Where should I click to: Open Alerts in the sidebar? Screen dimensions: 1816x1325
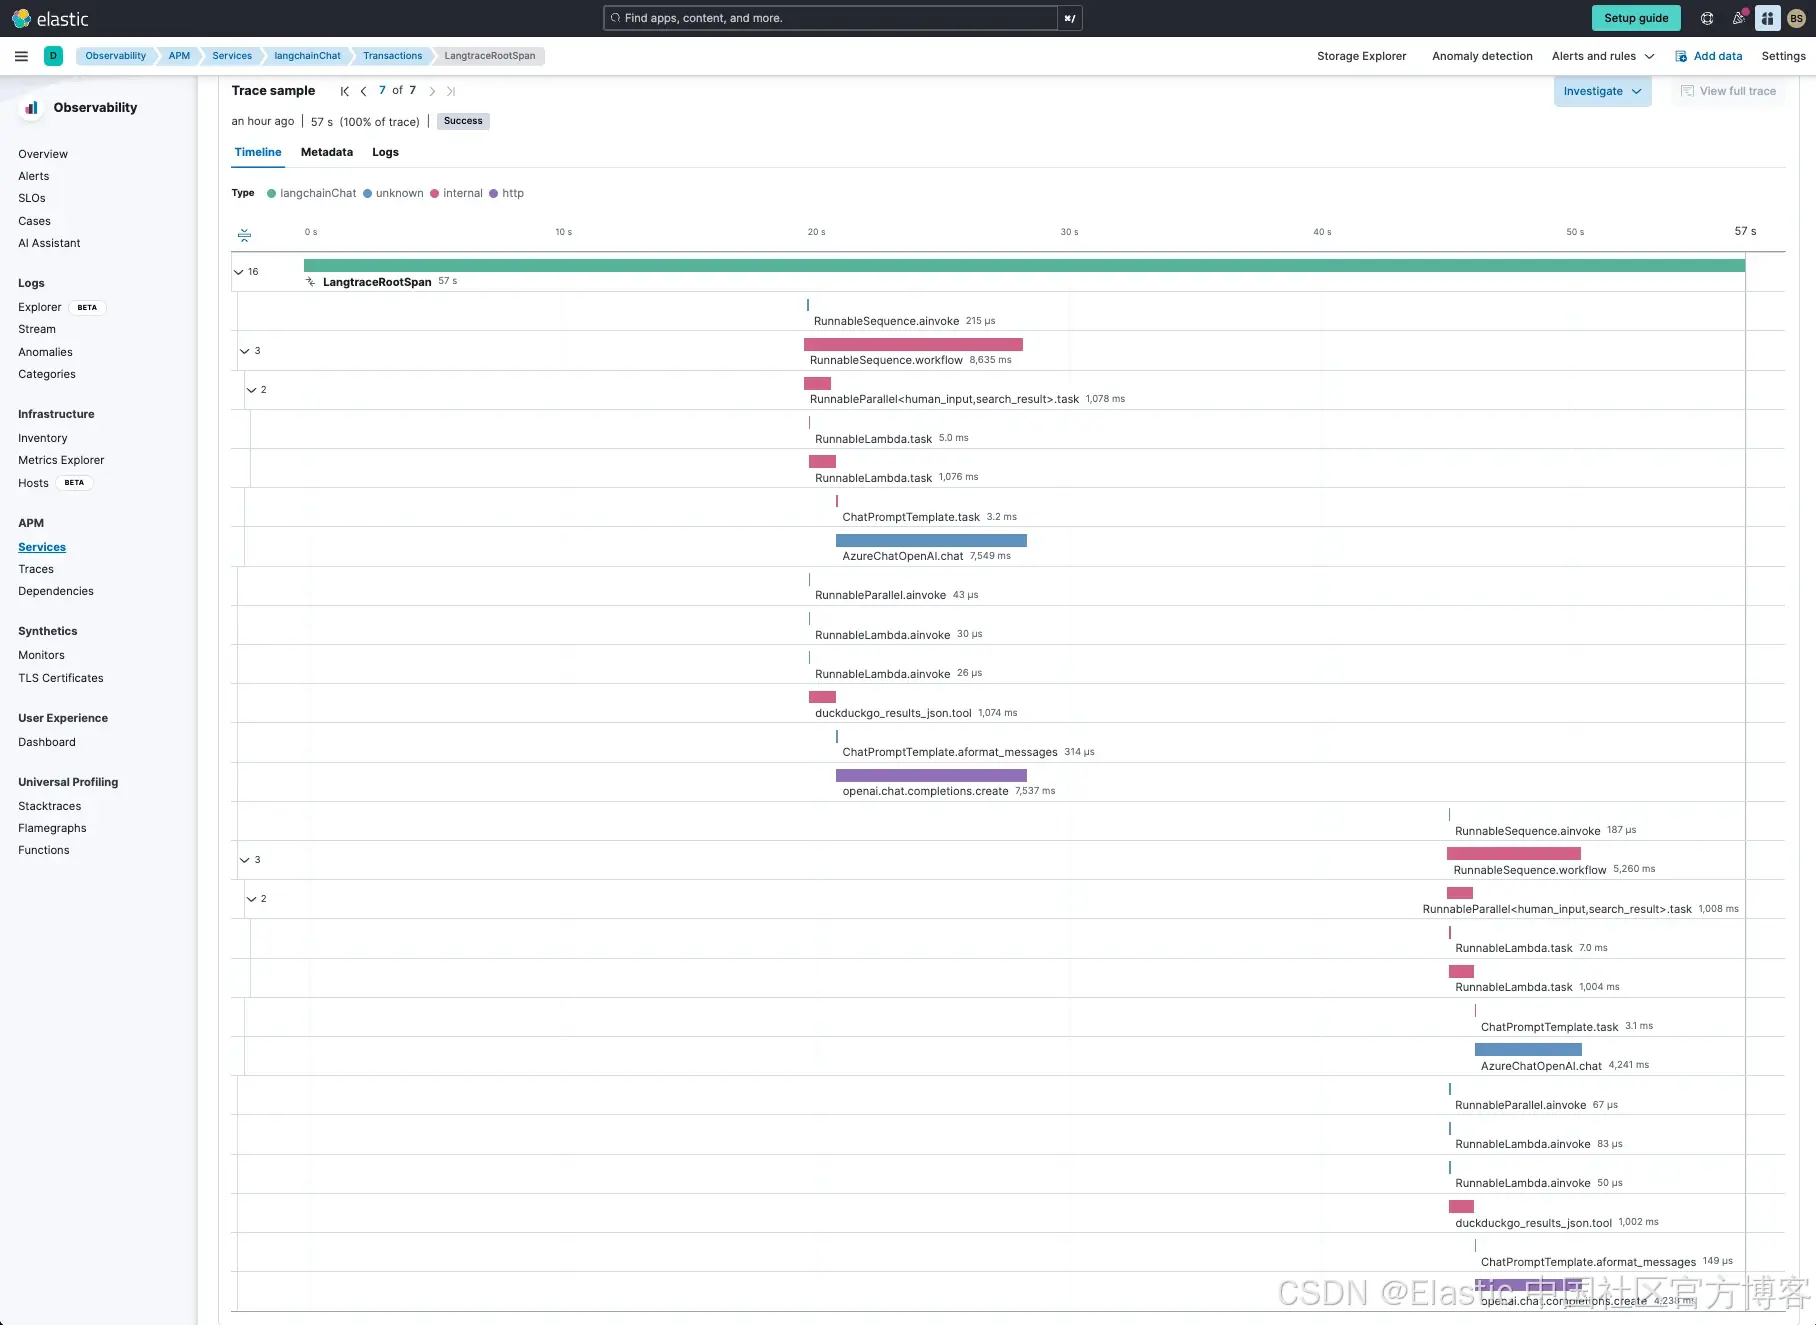click(x=33, y=176)
